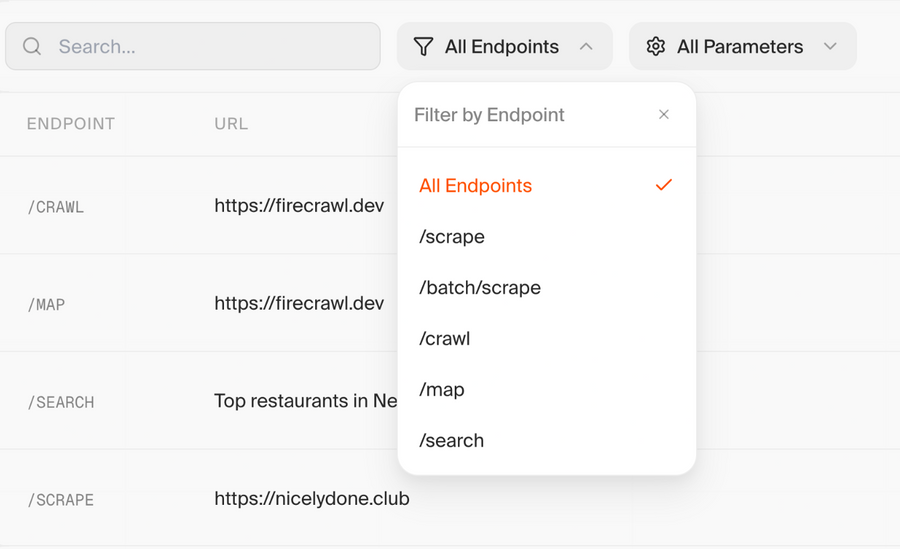Open the All Parameters dropdown
This screenshot has width=900, height=549.
pos(742,47)
